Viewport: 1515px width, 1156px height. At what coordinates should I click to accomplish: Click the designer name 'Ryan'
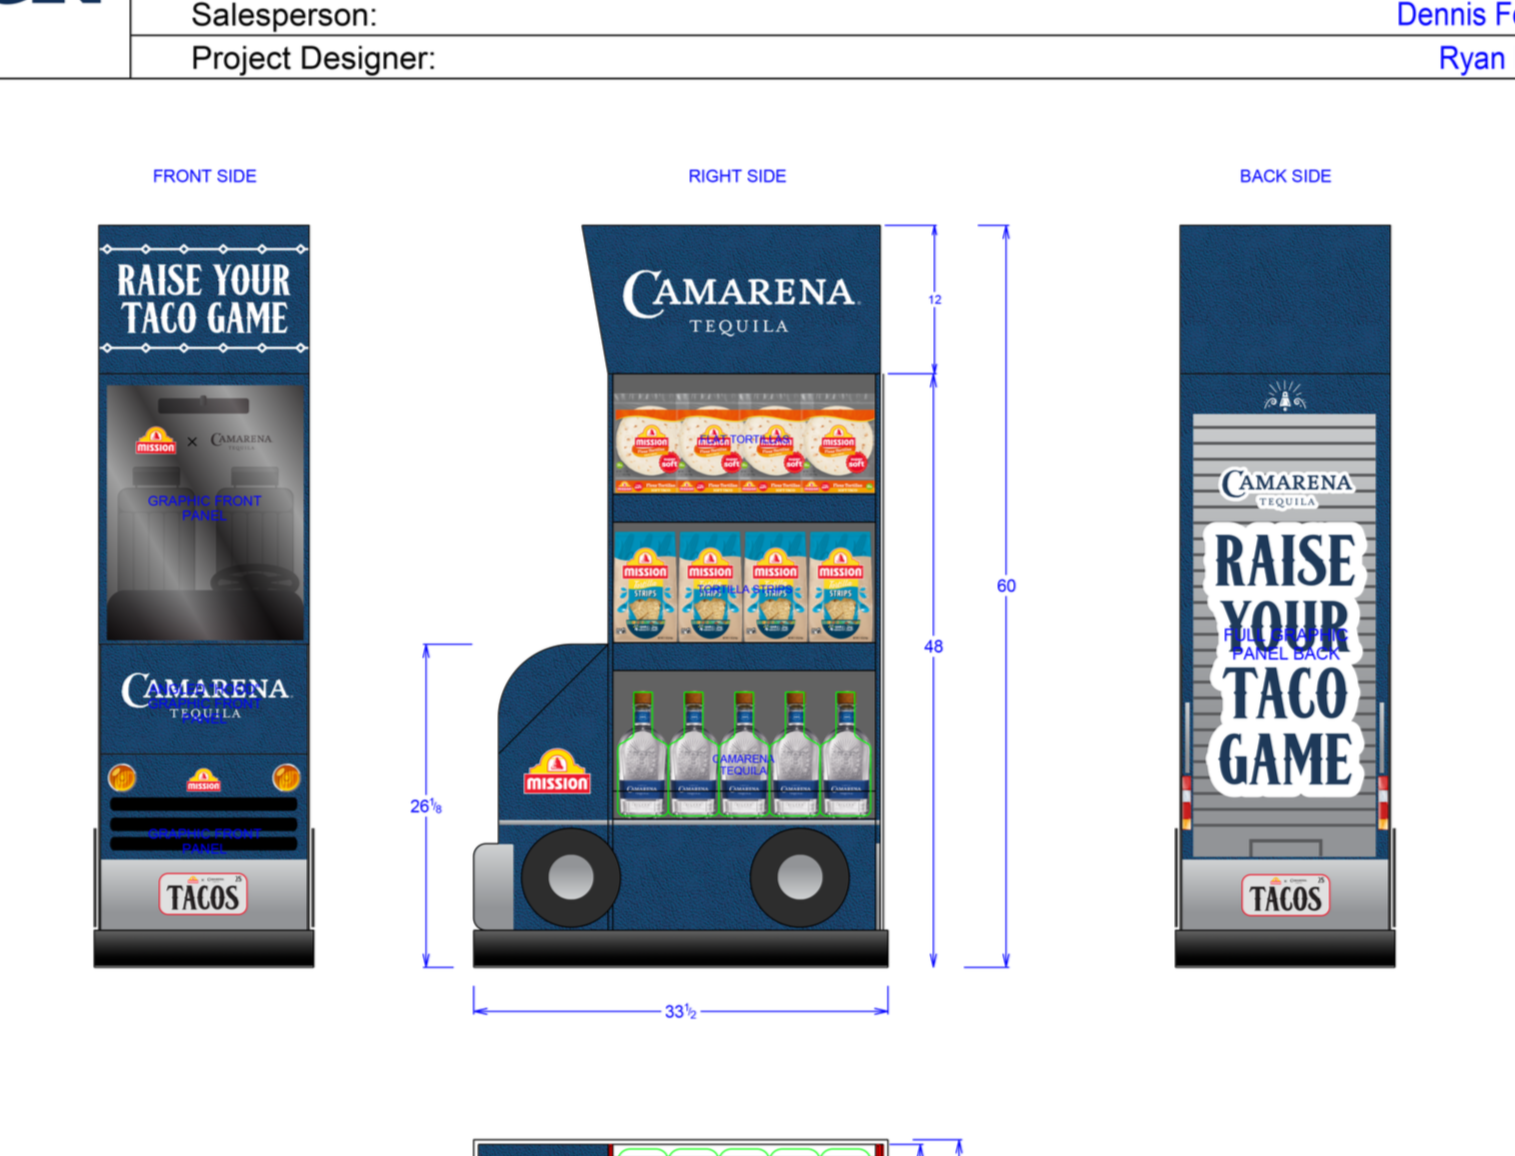1471,58
